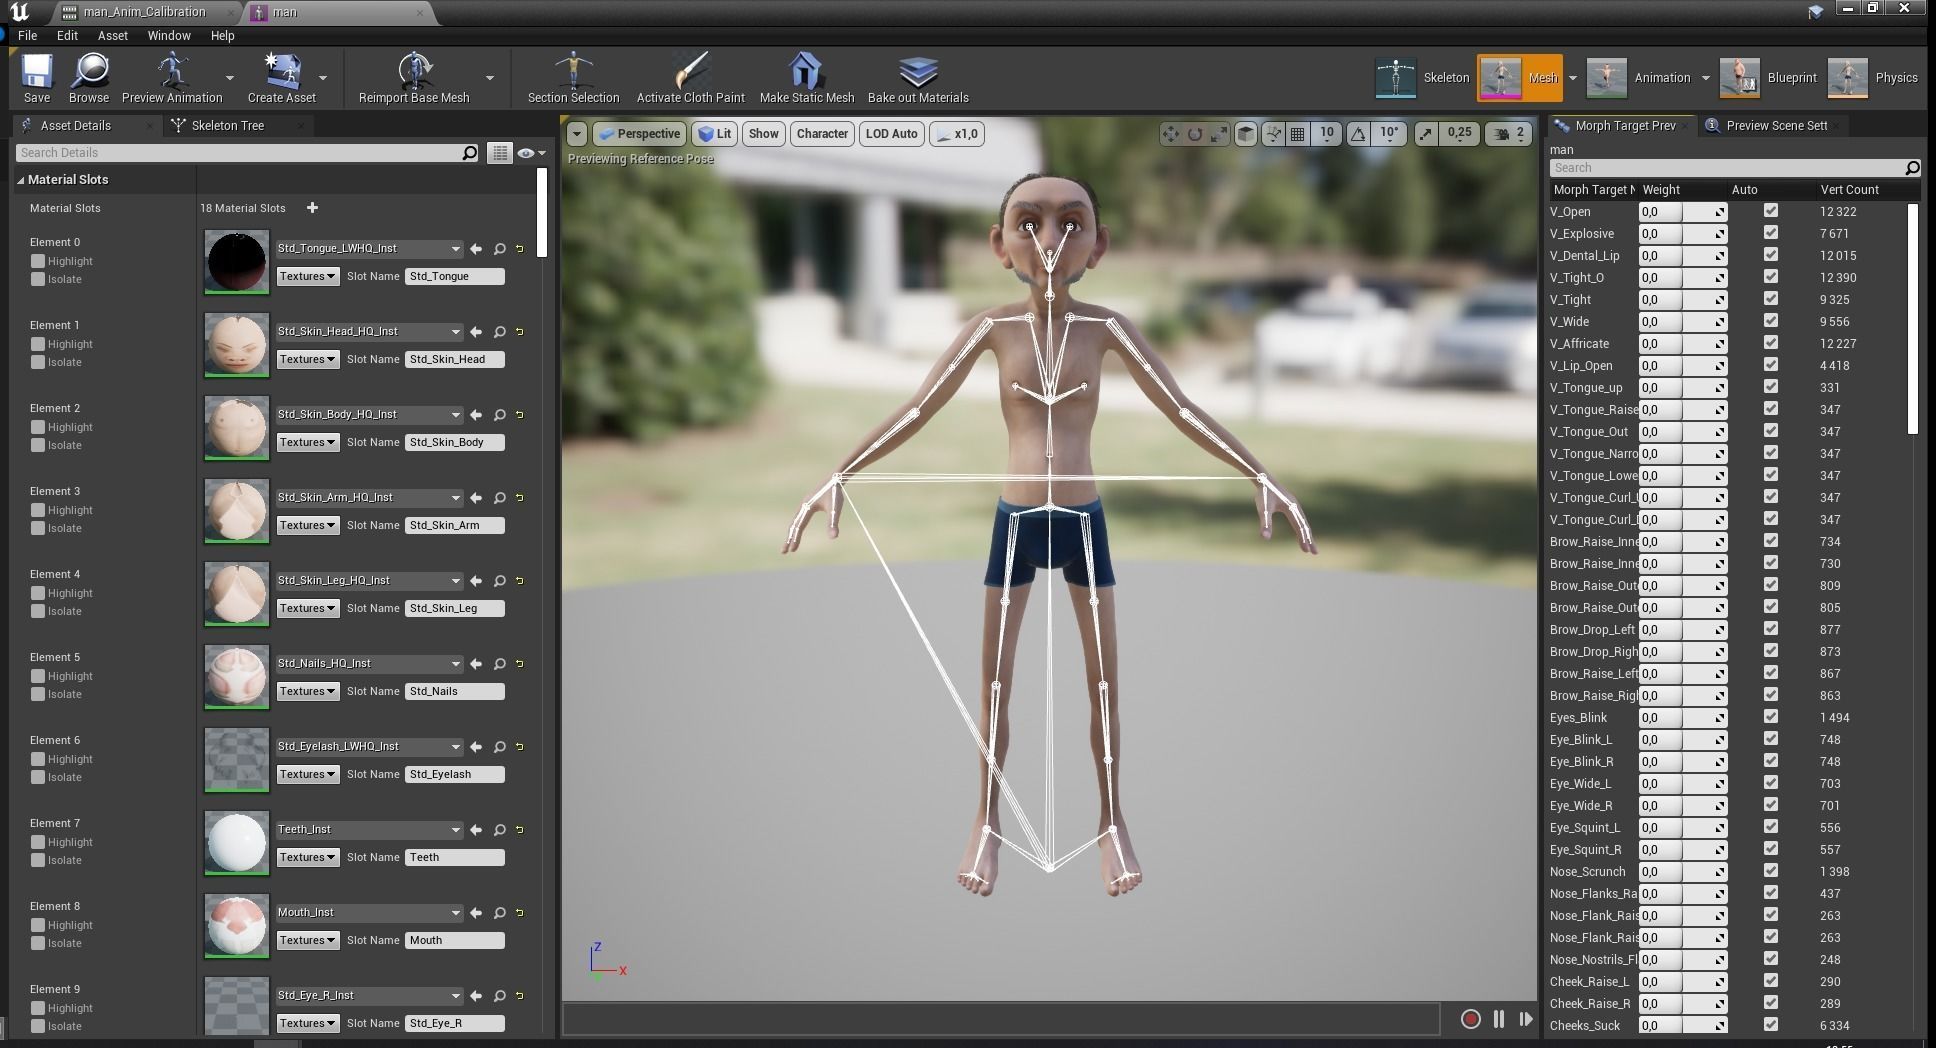Browse to asset in Content Browser
The image size is (1936, 1048).
point(89,78)
